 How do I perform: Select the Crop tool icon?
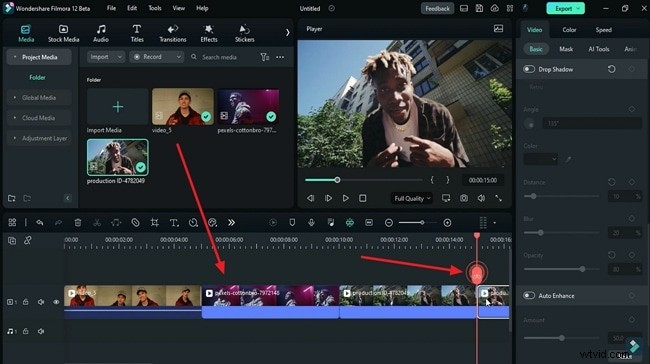point(155,223)
